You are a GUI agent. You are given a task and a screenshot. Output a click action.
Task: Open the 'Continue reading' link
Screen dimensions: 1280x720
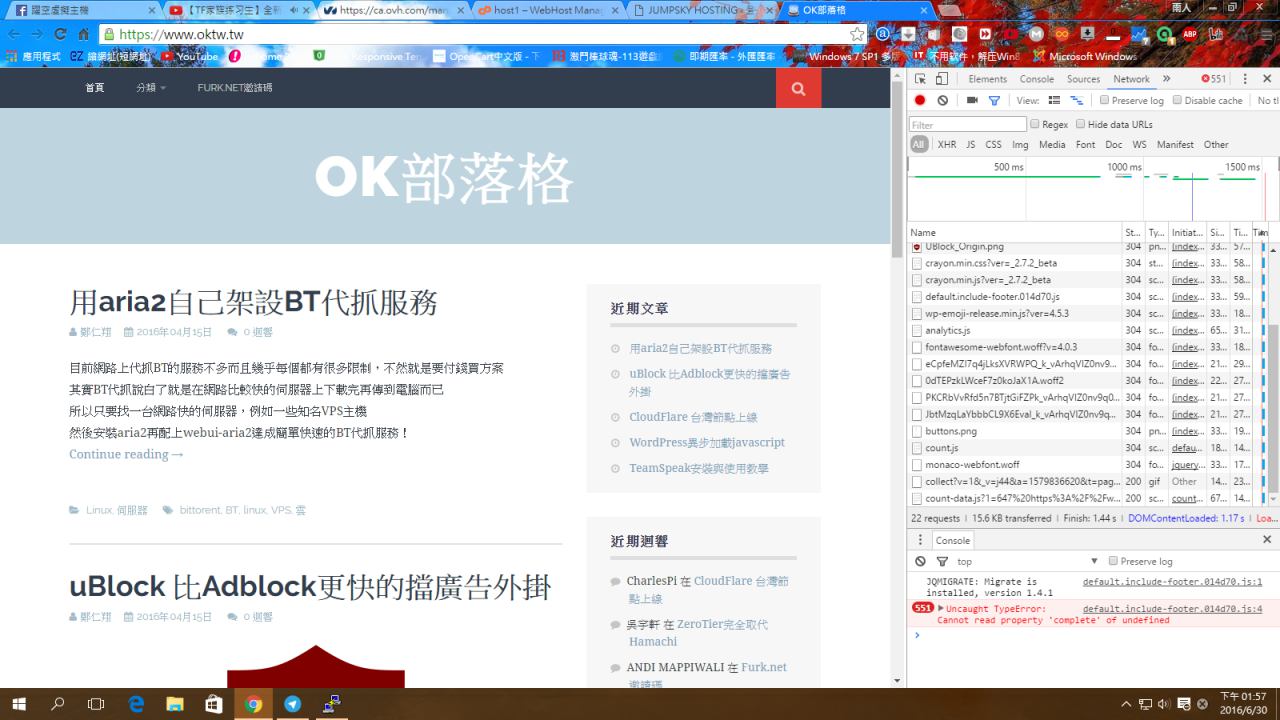[126, 454]
